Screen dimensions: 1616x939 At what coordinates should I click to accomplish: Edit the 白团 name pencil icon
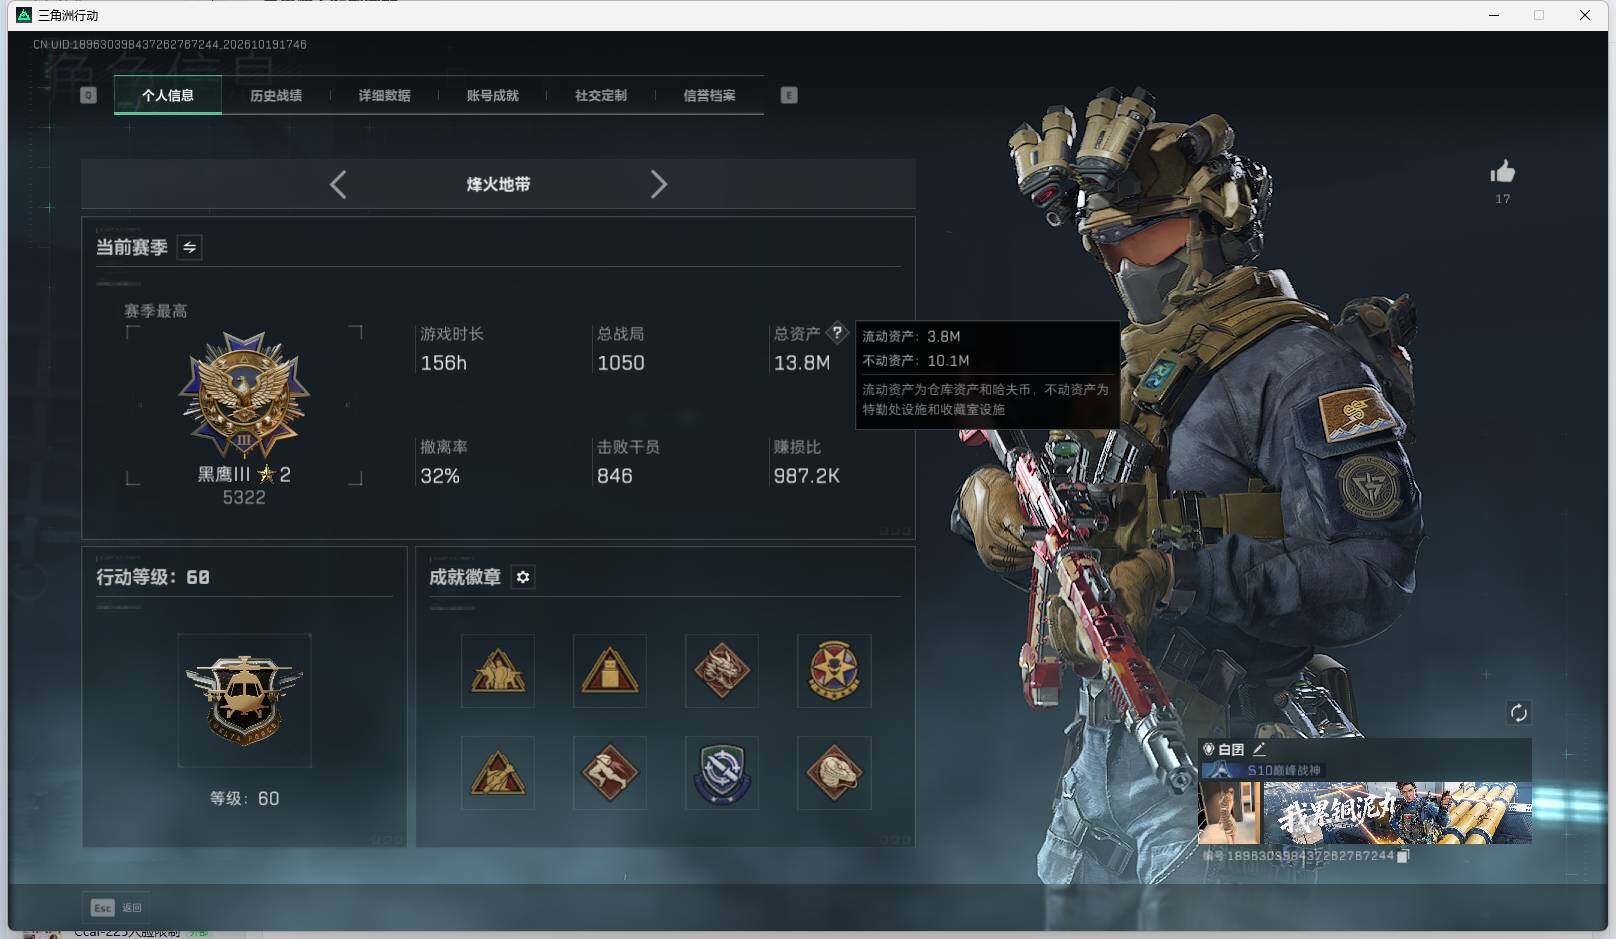[1259, 748]
